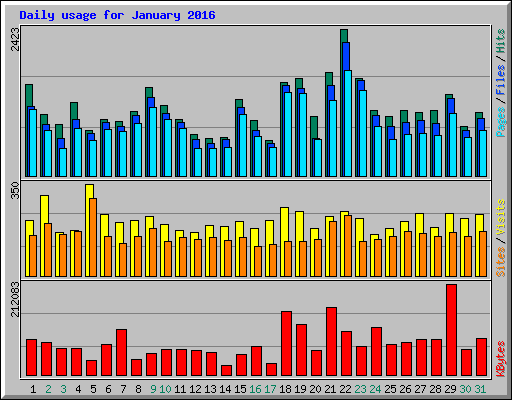Click day 9 on the x-axis
This screenshot has width=512, height=400.
point(153,389)
